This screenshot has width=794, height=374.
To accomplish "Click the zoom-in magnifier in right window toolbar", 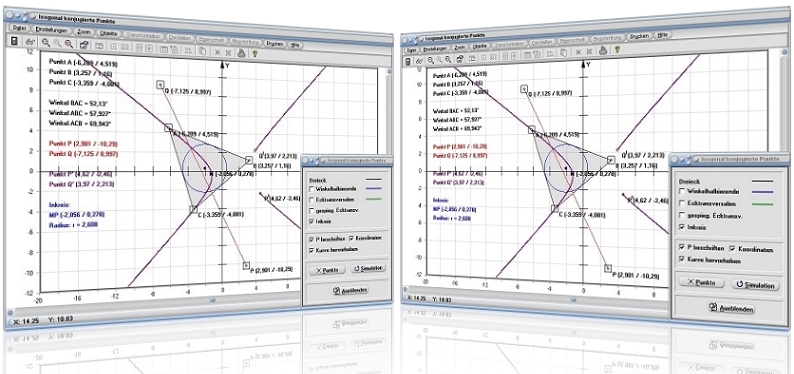I will (x=430, y=60).
